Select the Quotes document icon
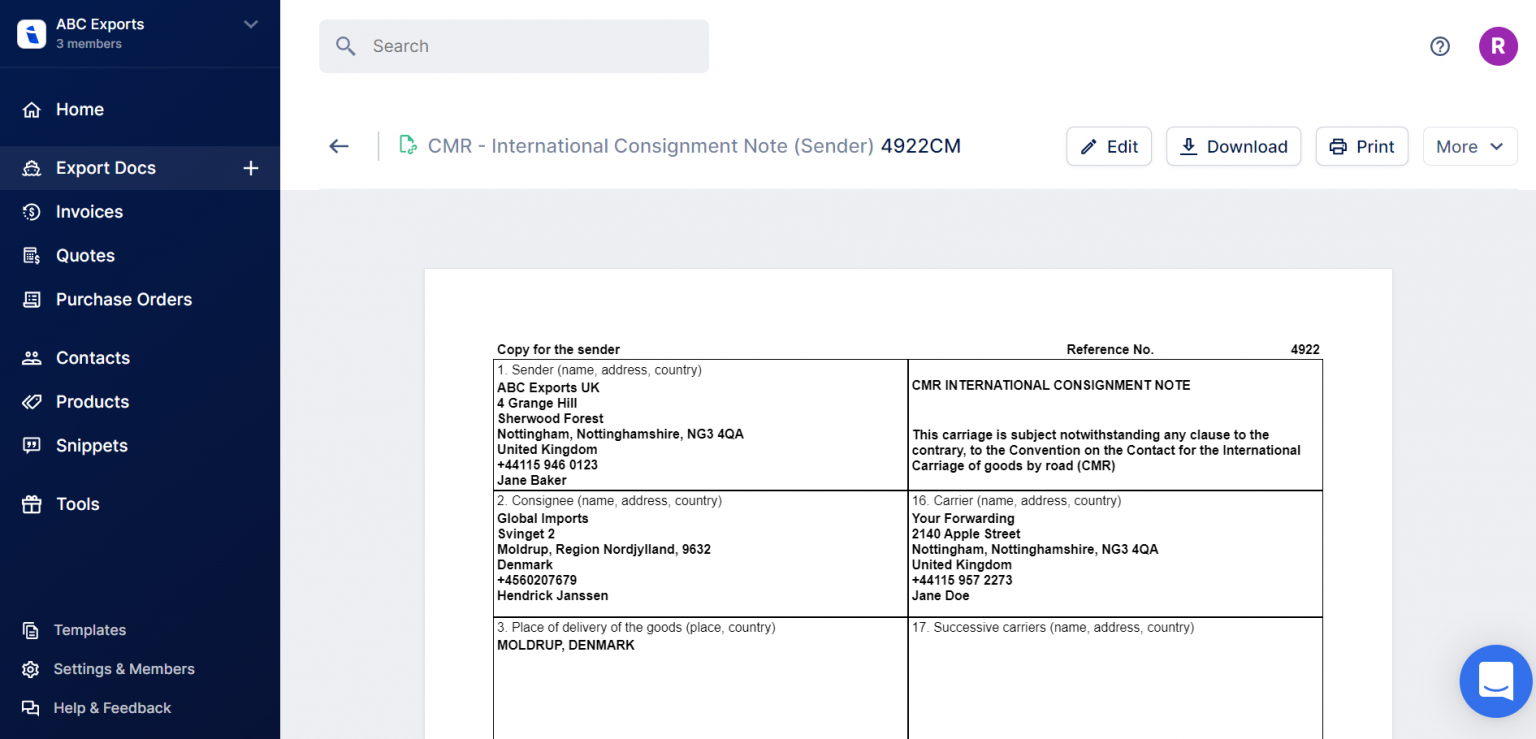Viewport: 1536px width, 739px height. coord(33,255)
